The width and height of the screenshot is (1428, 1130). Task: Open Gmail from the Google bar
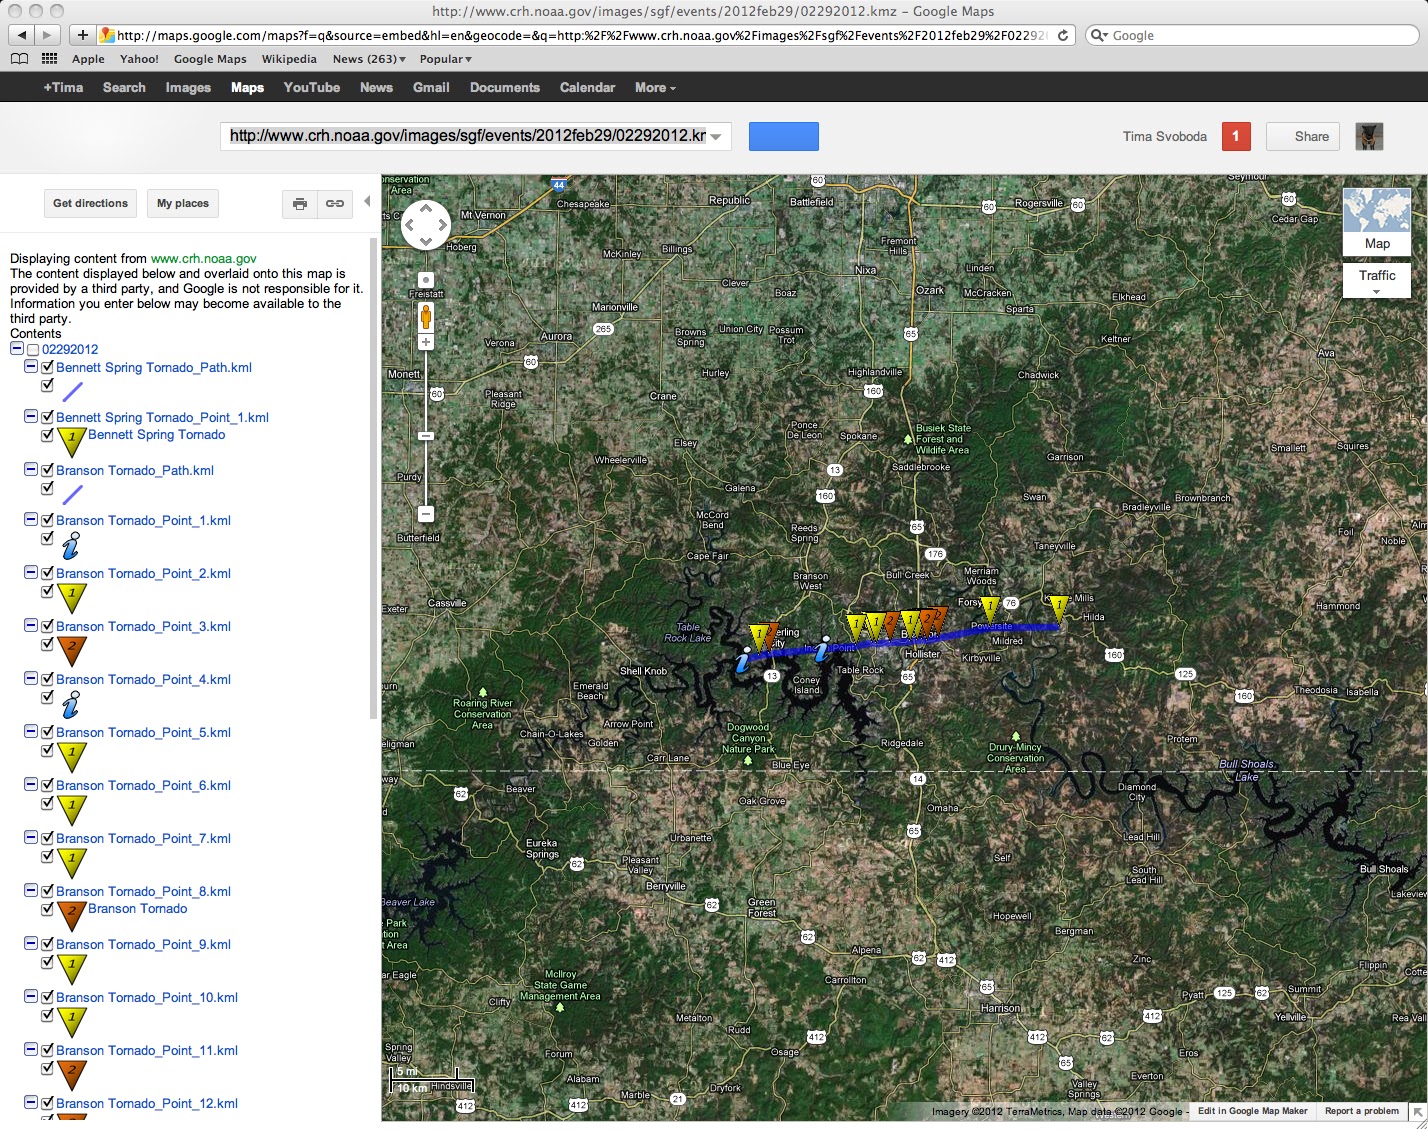coord(431,88)
